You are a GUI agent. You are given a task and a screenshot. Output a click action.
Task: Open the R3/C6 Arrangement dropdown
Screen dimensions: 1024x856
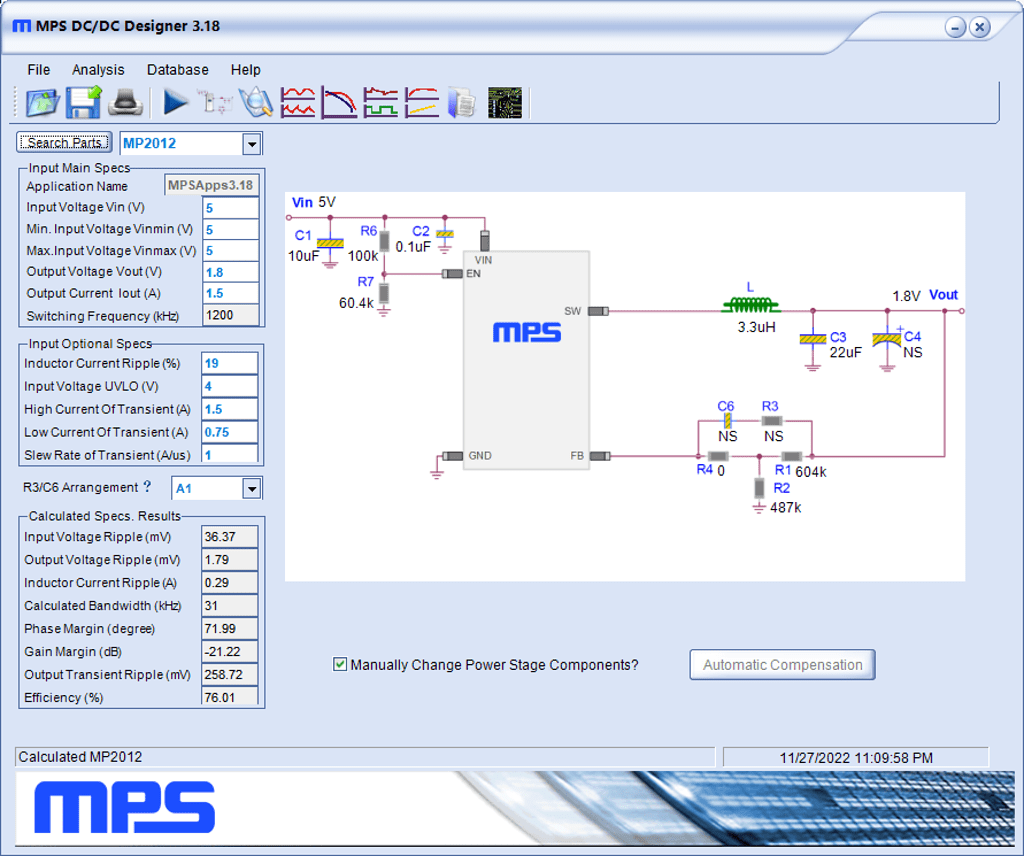click(x=251, y=488)
